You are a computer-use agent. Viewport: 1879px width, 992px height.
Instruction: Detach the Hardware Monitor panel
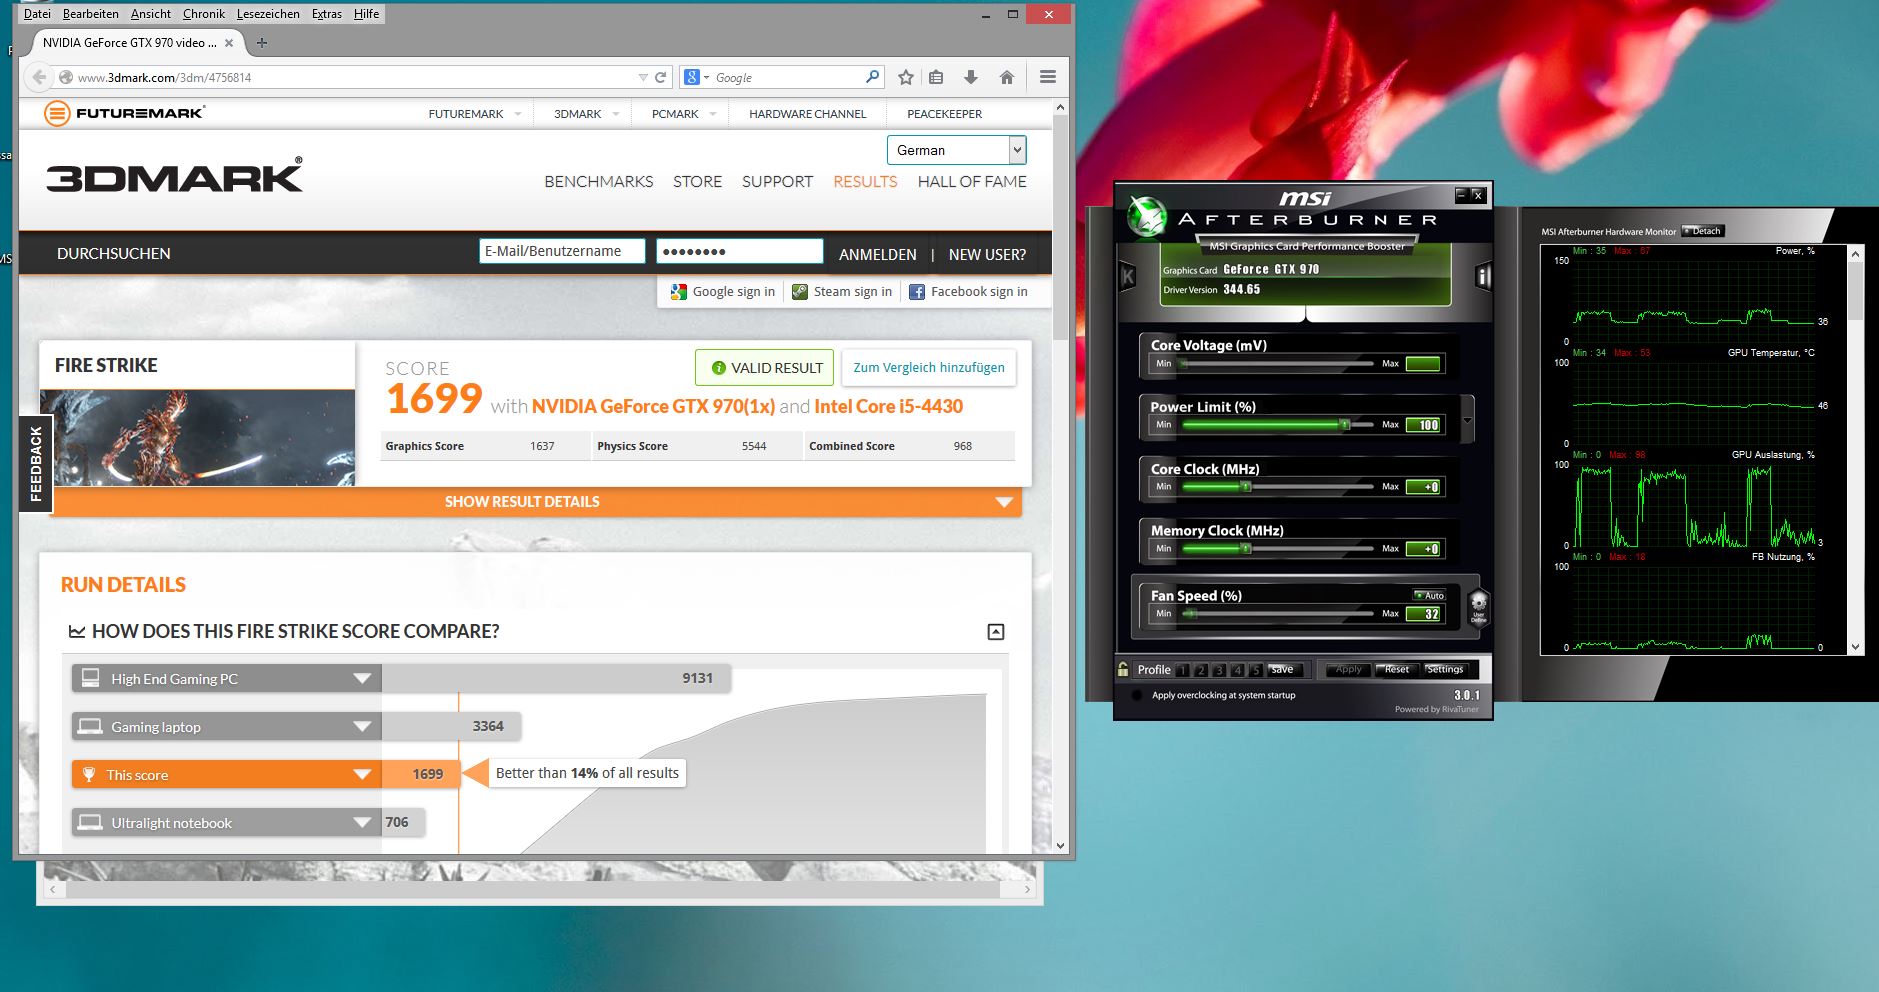(1702, 231)
